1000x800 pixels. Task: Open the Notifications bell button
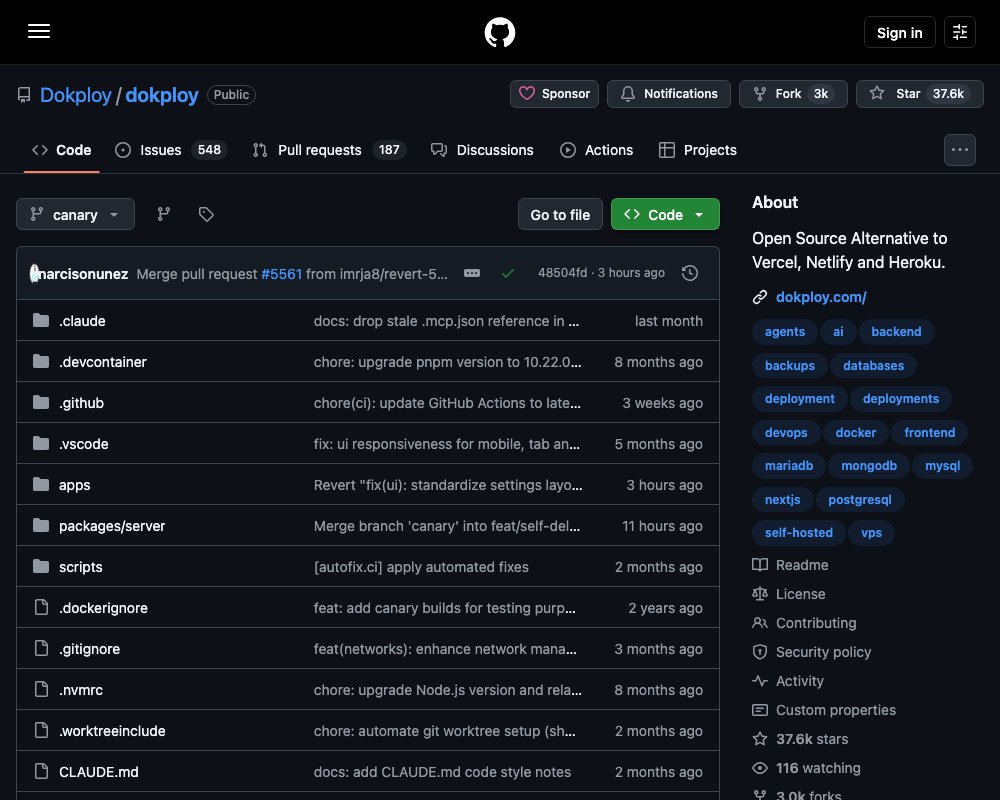click(x=668, y=94)
